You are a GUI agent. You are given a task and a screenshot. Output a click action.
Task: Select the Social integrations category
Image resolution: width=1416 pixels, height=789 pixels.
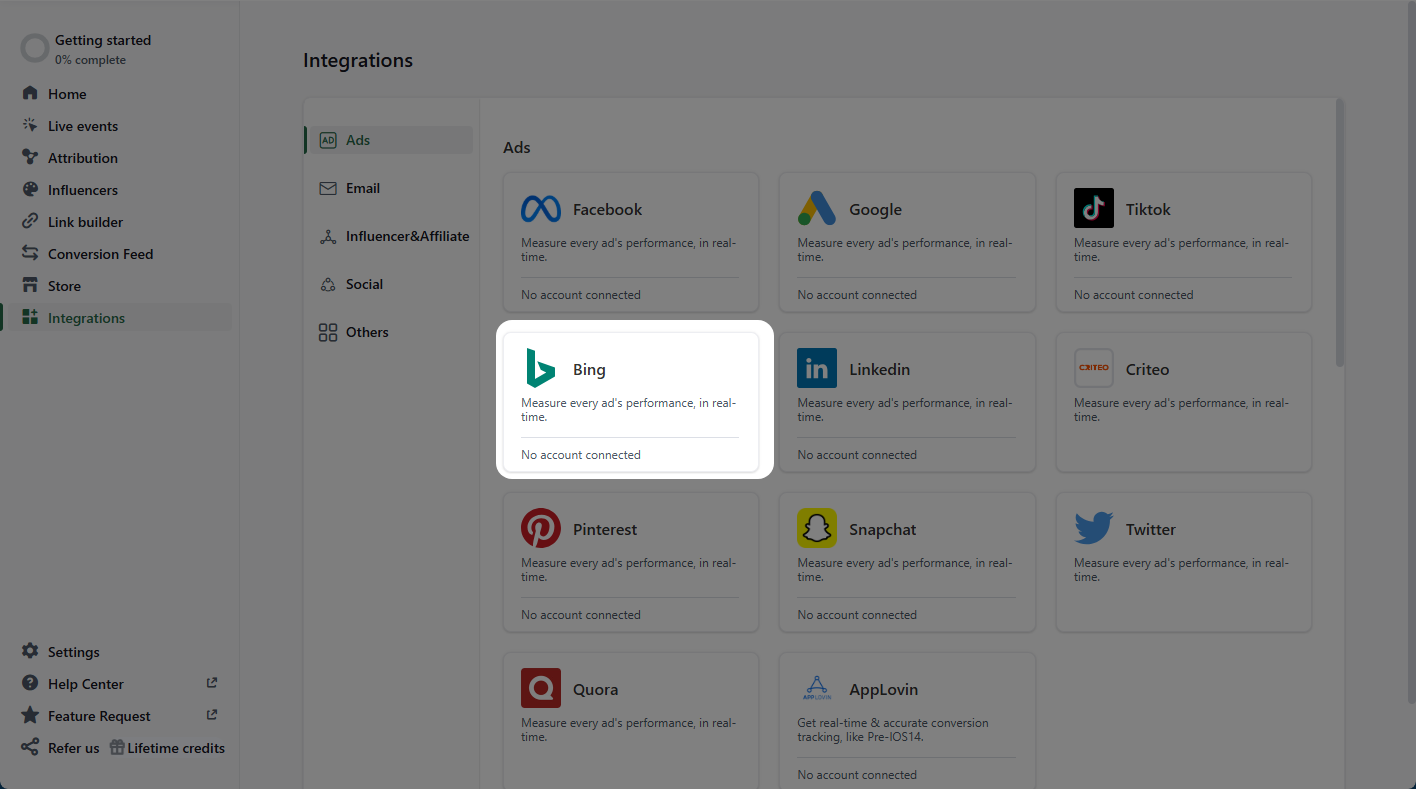point(366,283)
